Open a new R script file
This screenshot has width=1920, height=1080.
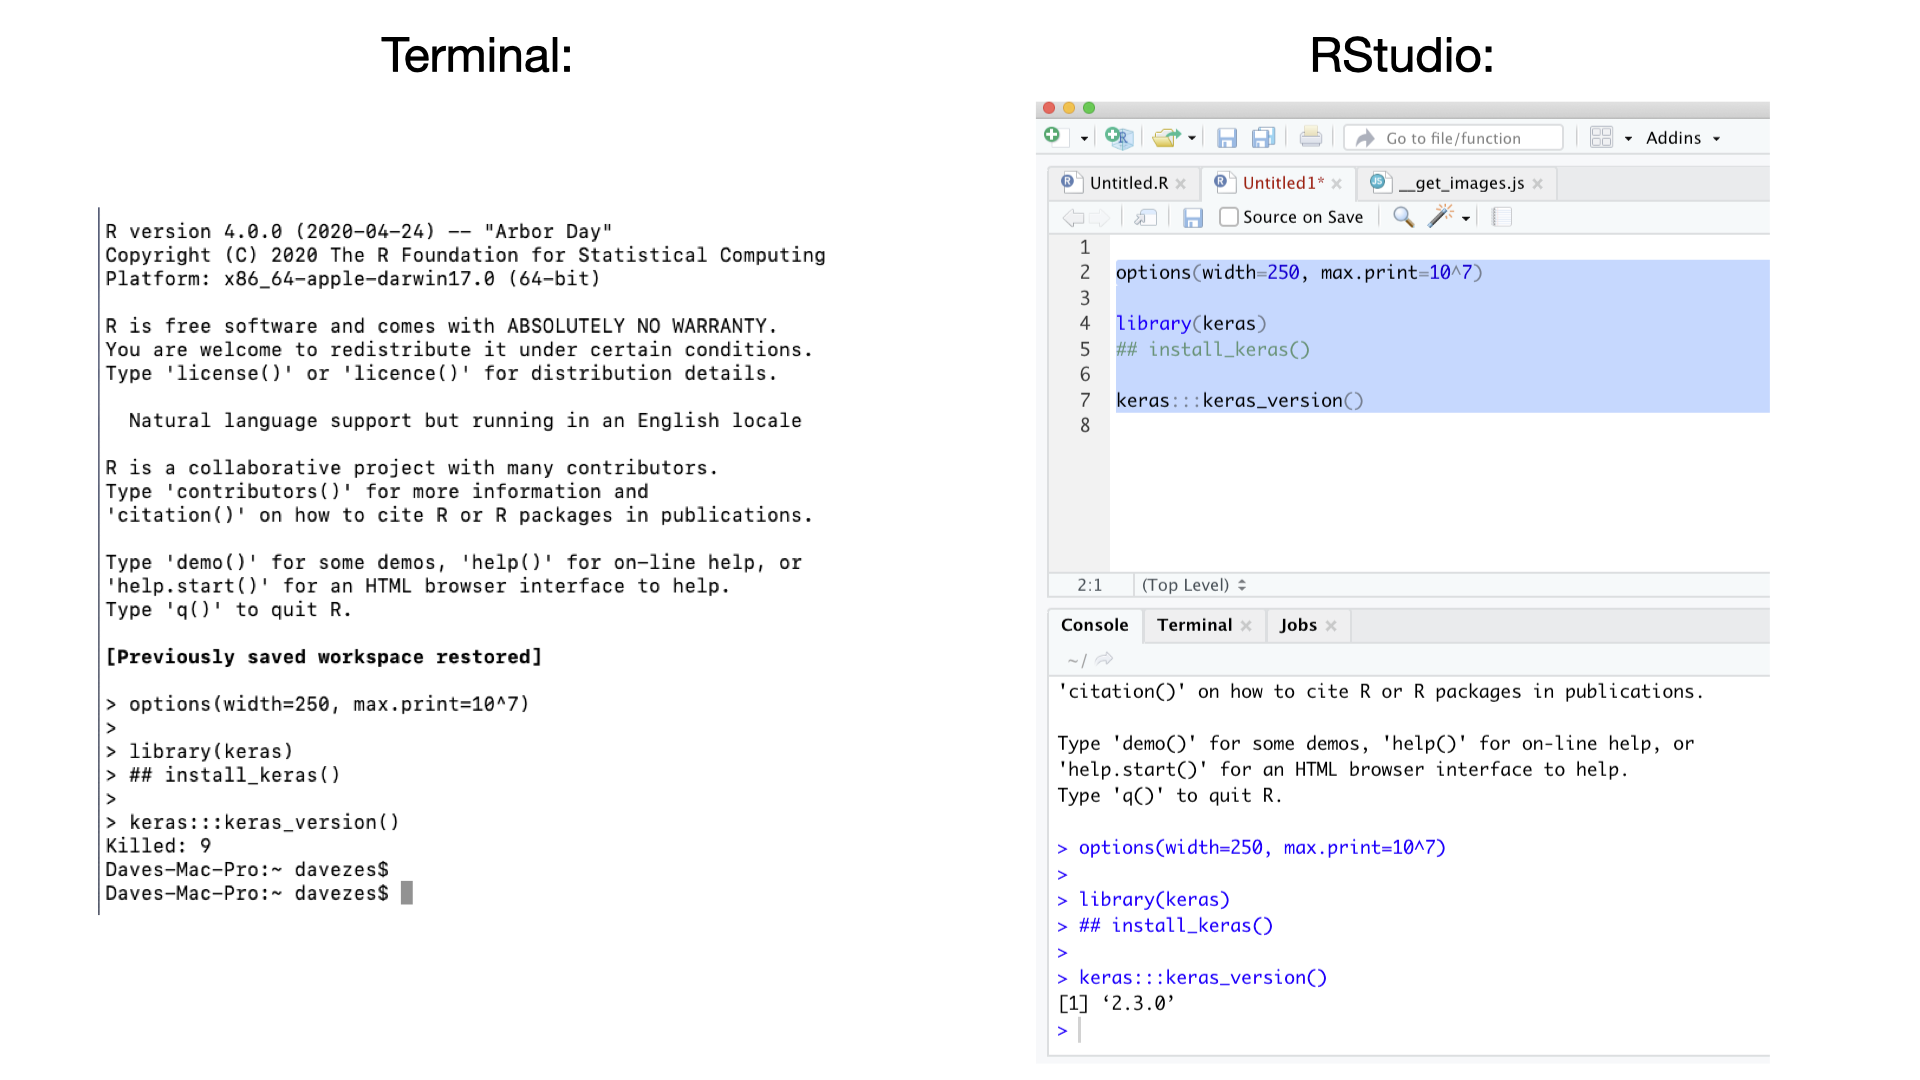(x=1052, y=137)
